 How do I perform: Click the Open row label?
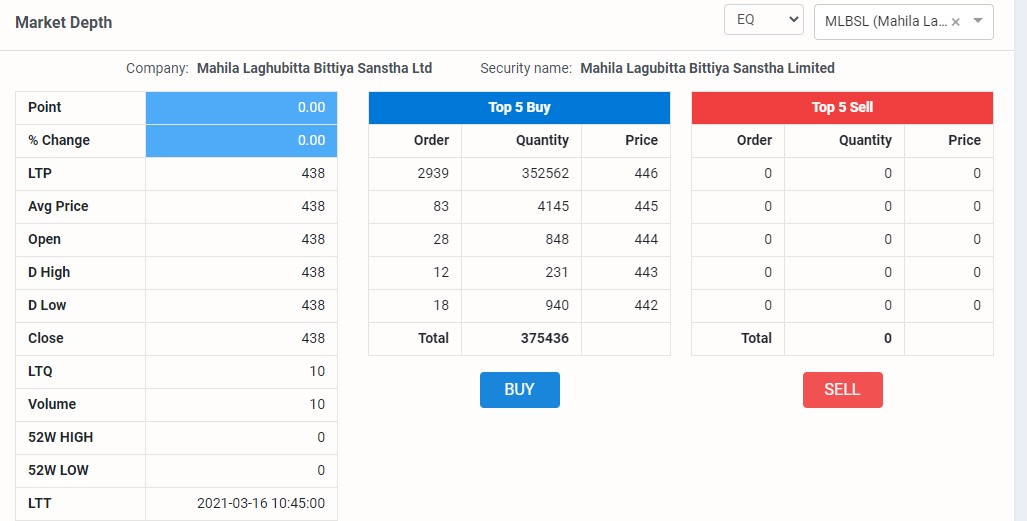click(x=45, y=239)
